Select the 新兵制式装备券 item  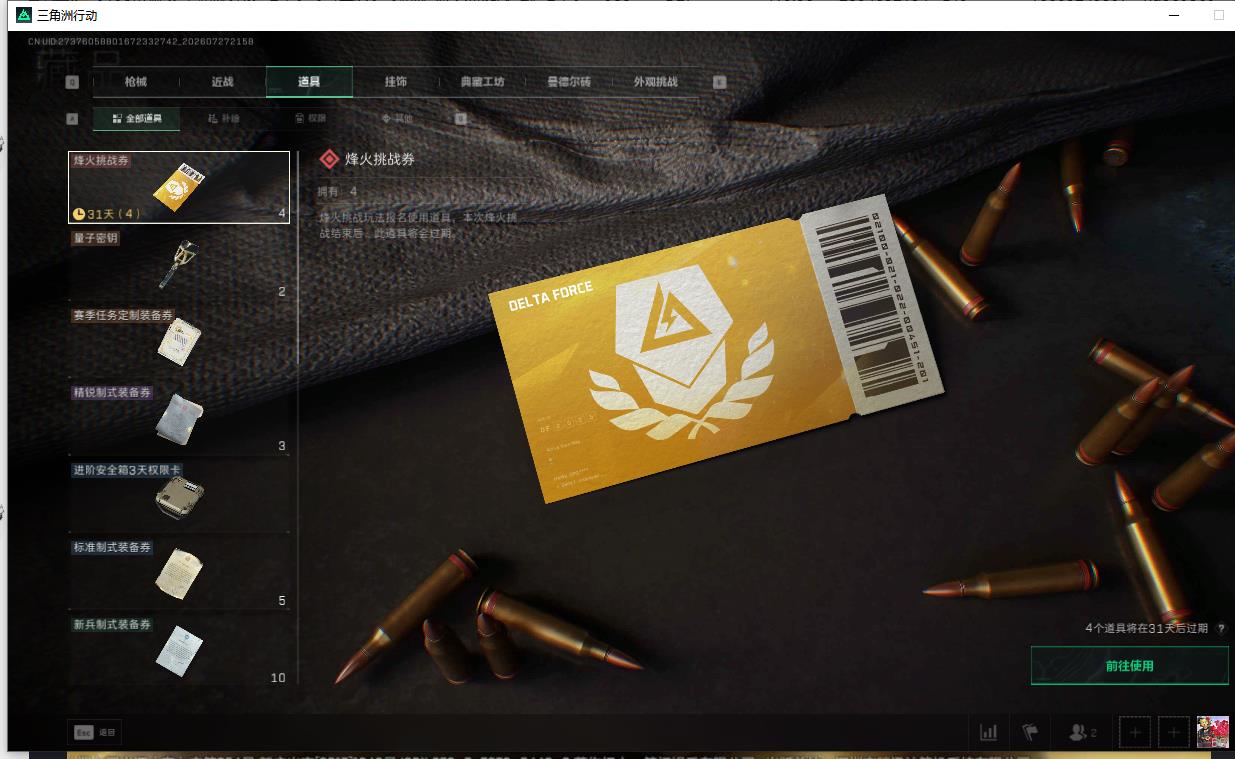point(179,651)
